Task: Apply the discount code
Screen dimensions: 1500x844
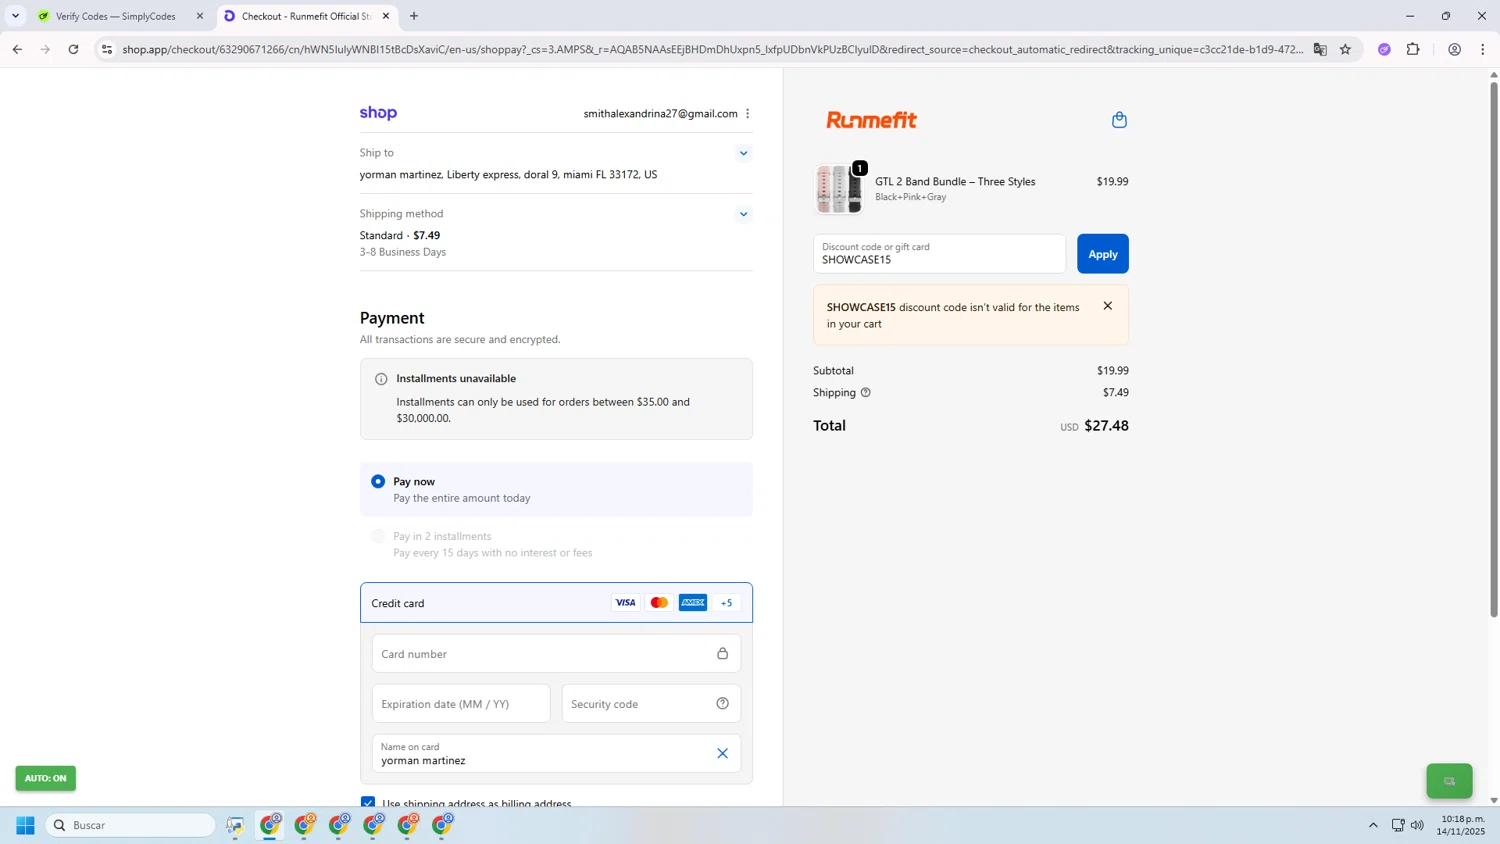Action: pos(1102,254)
